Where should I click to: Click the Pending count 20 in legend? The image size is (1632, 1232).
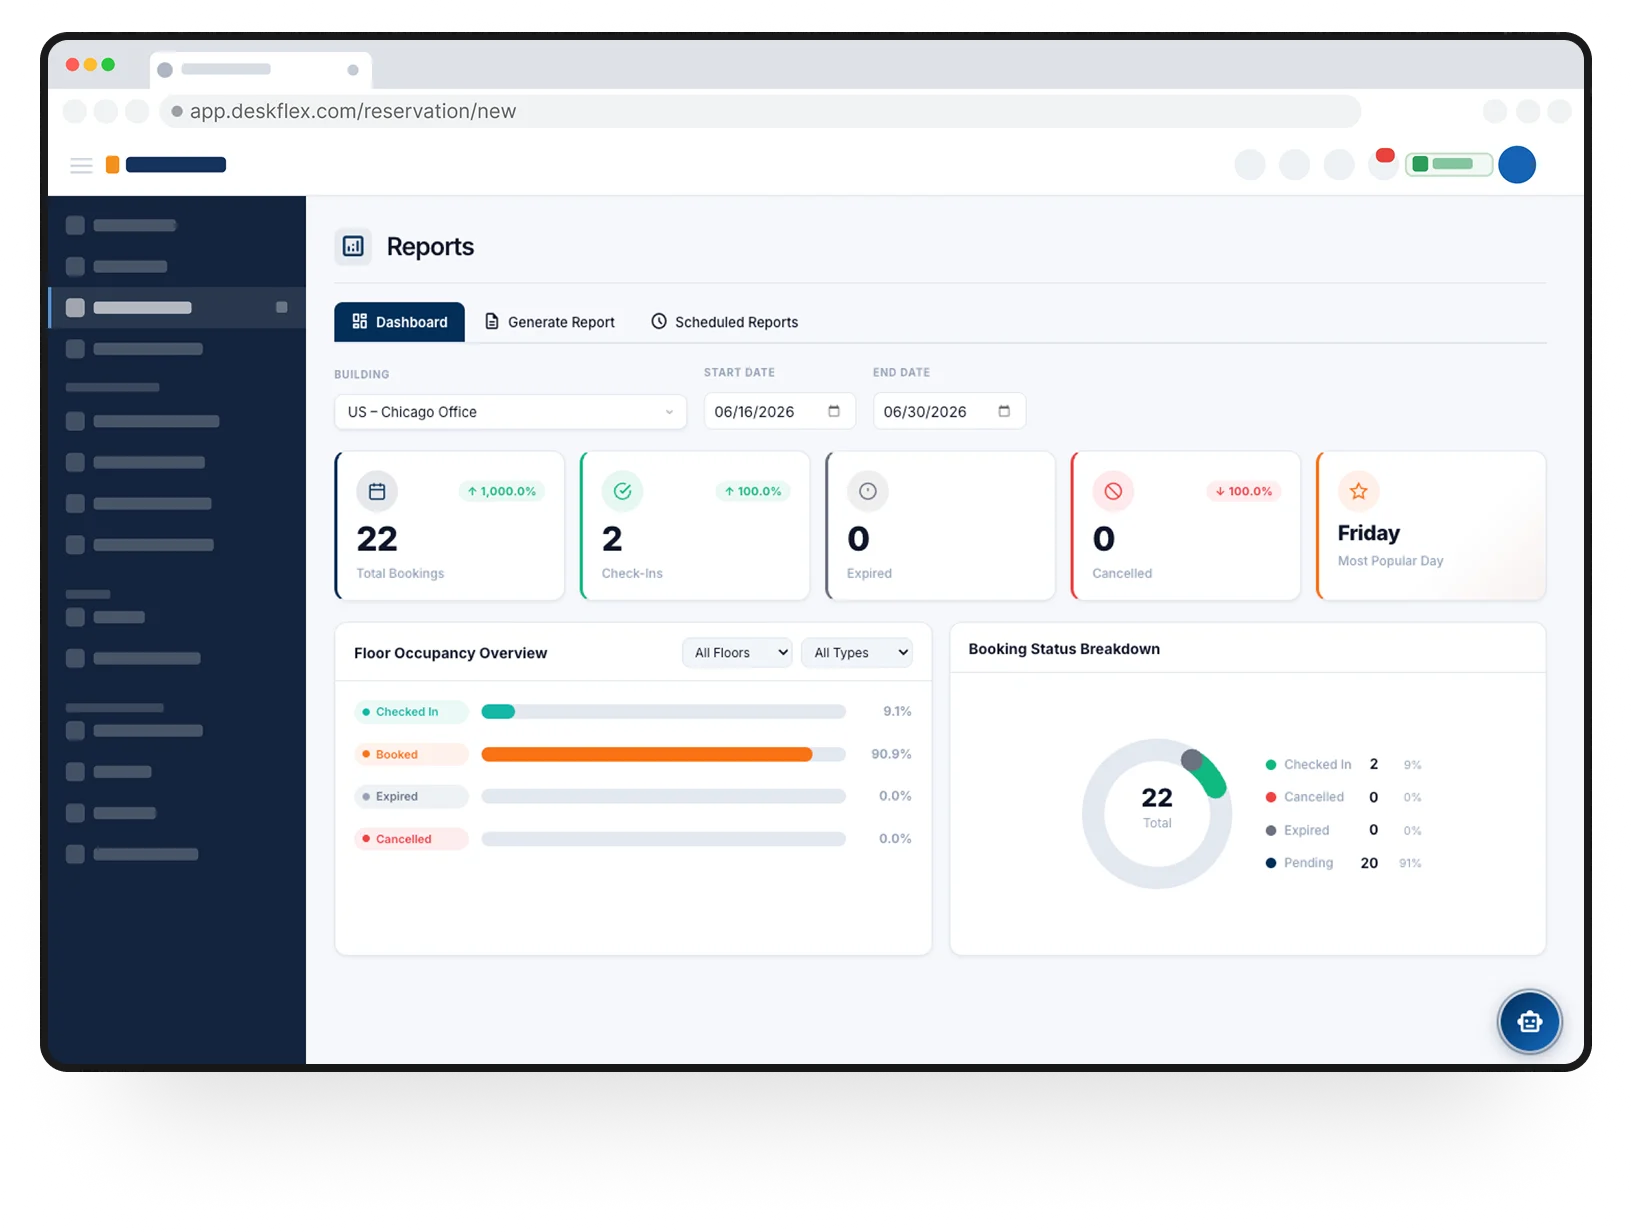[x=1369, y=863]
